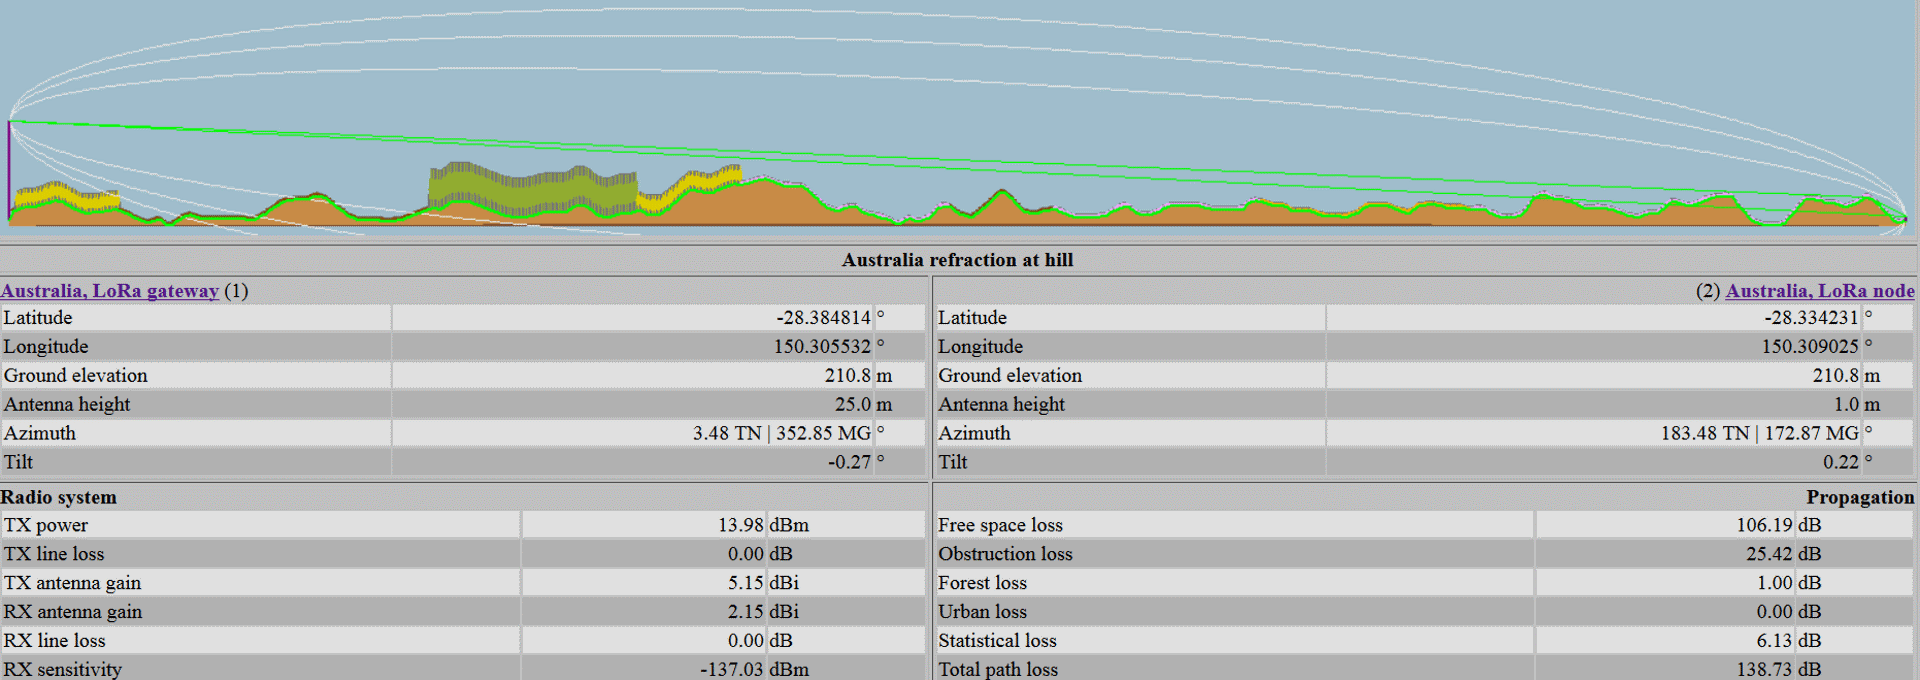Select gateway tilt value -0.27
This screenshot has width=1920, height=680.
coord(849,463)
